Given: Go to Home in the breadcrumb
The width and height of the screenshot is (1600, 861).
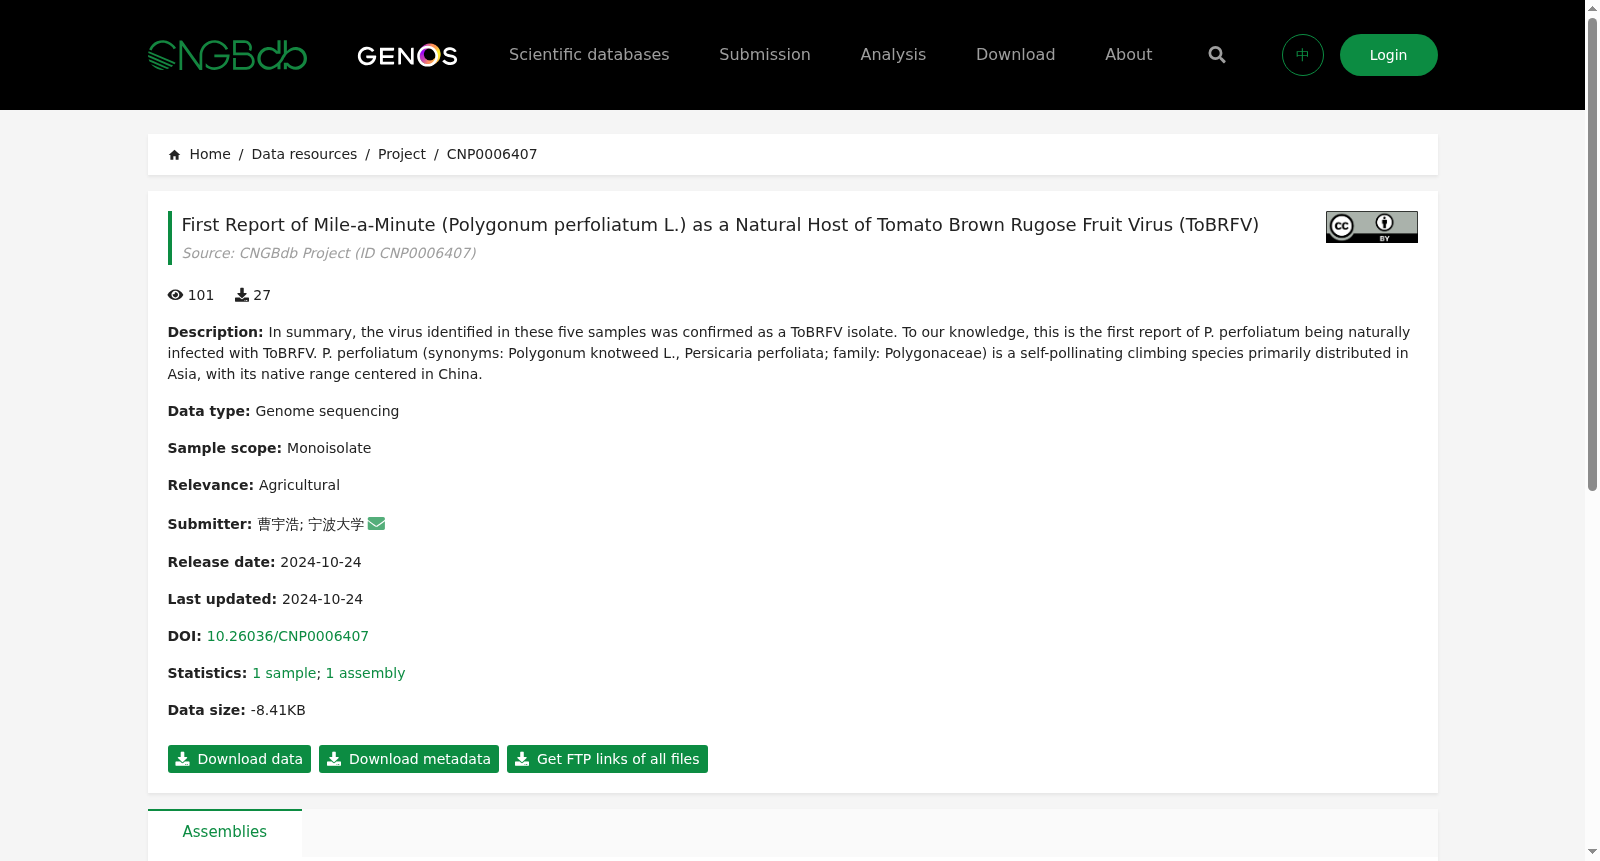Looking at the screenshot, I should (x=210, y=154).
